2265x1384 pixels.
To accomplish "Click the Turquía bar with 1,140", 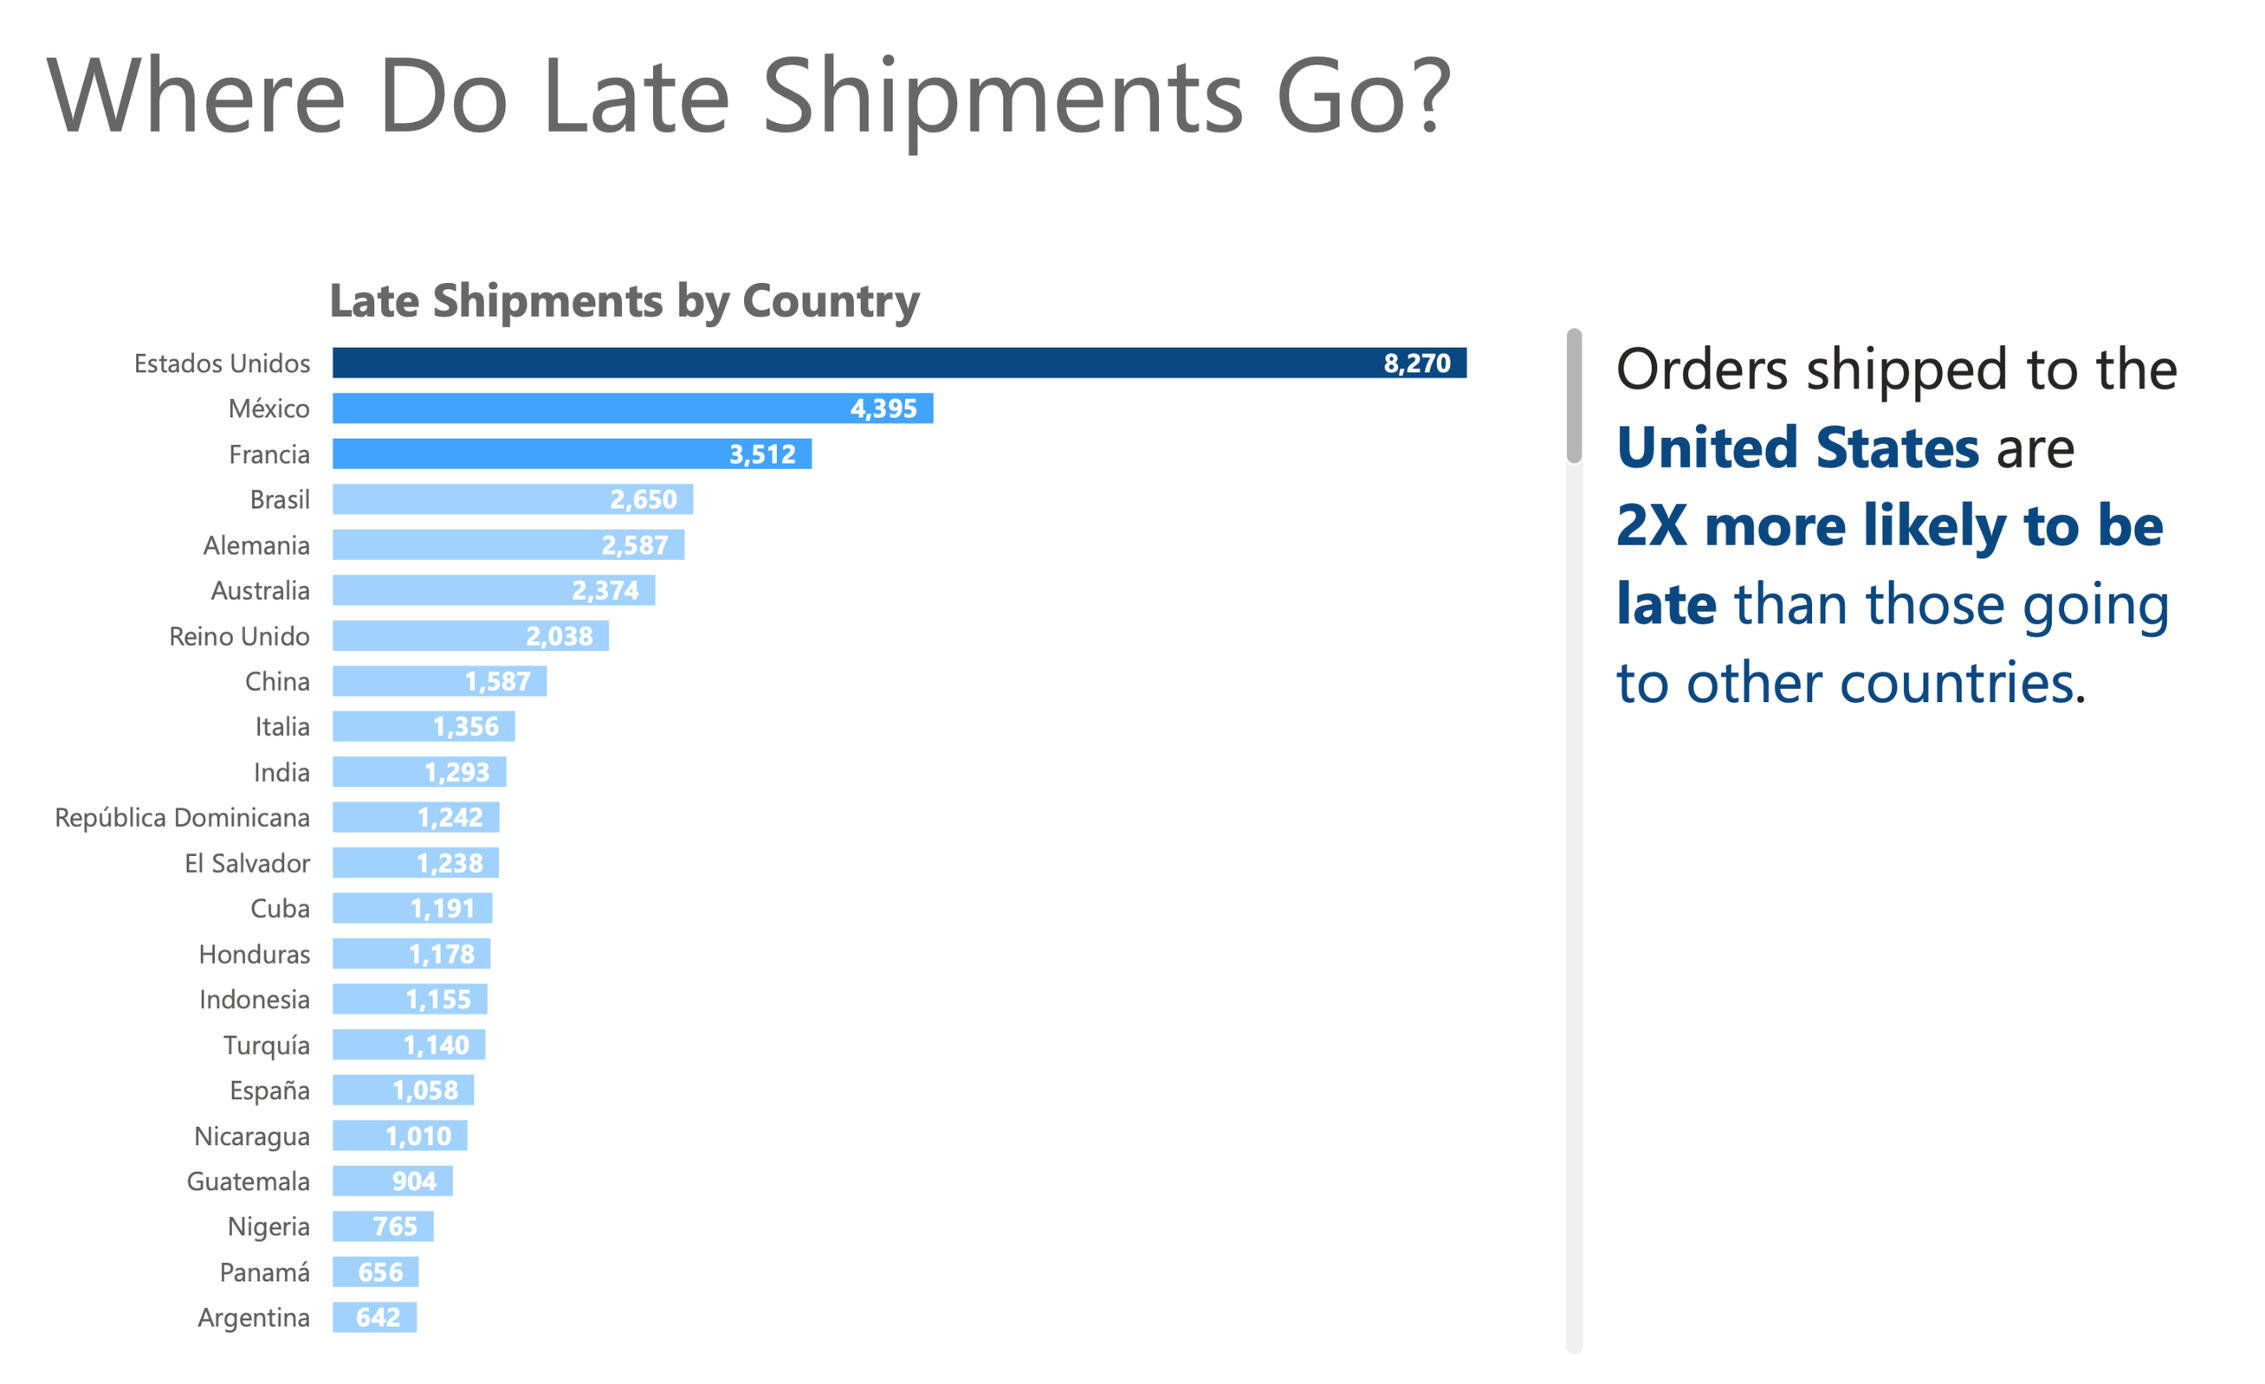I will (x=408, y=1045).
